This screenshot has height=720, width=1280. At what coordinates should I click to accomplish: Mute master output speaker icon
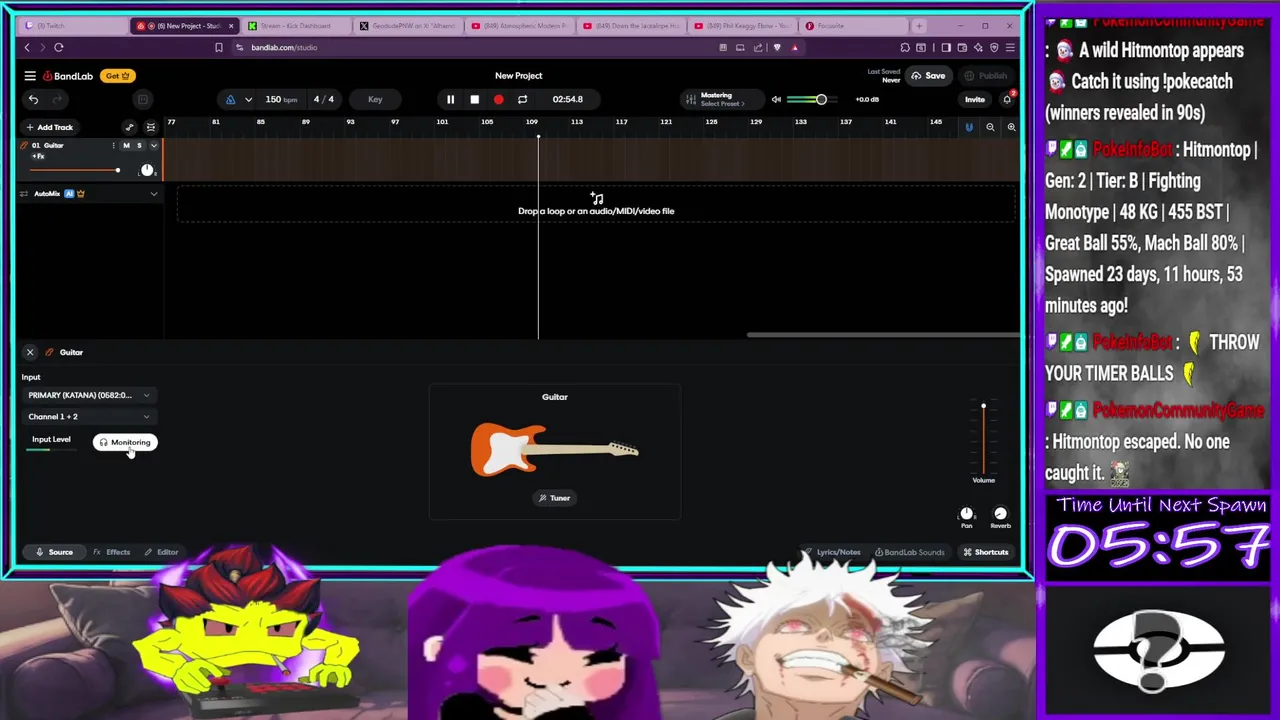tap(776, 99)
